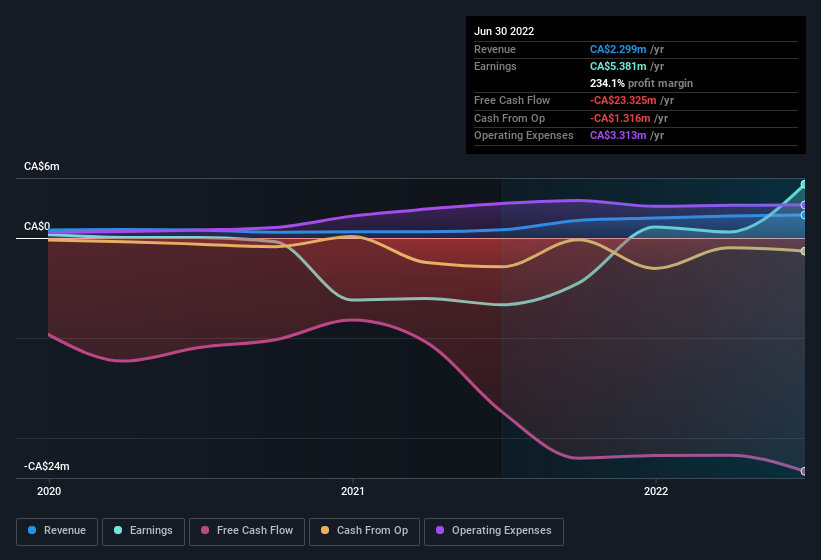Click the Operating Expenses end data point
Image resolution: width=821 pixels, height=560 pixels.
pos(804,205)
